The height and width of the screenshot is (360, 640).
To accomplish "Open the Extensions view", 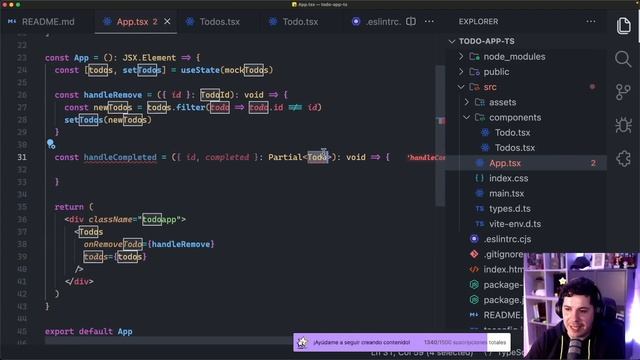I will (623, 158).
